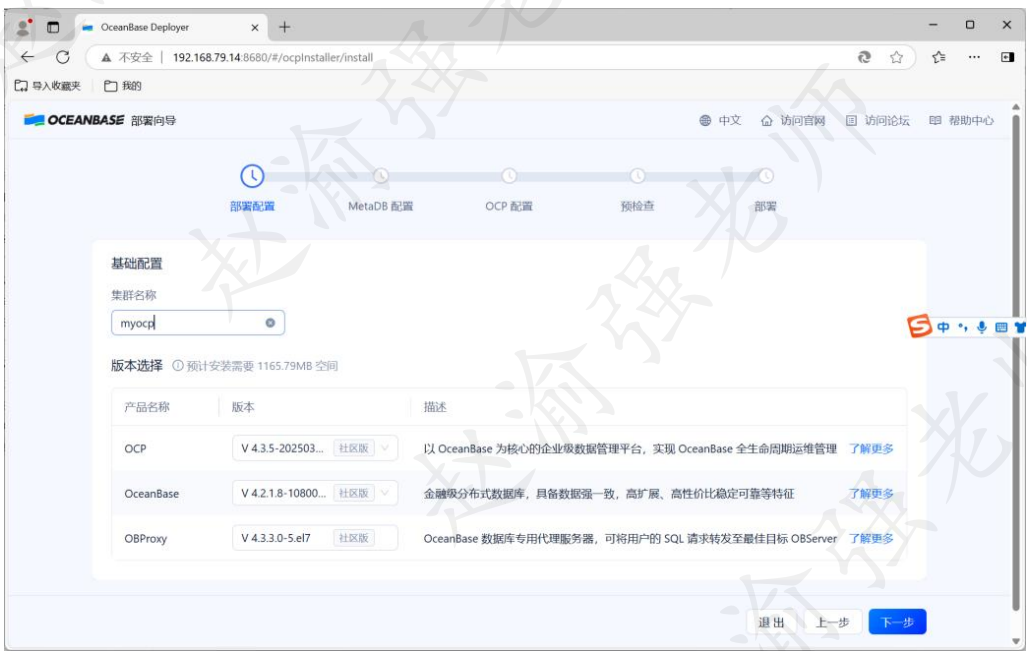Open 帮助中心 via the book icon
This screenshot has height=651, width=1027.
936,119
